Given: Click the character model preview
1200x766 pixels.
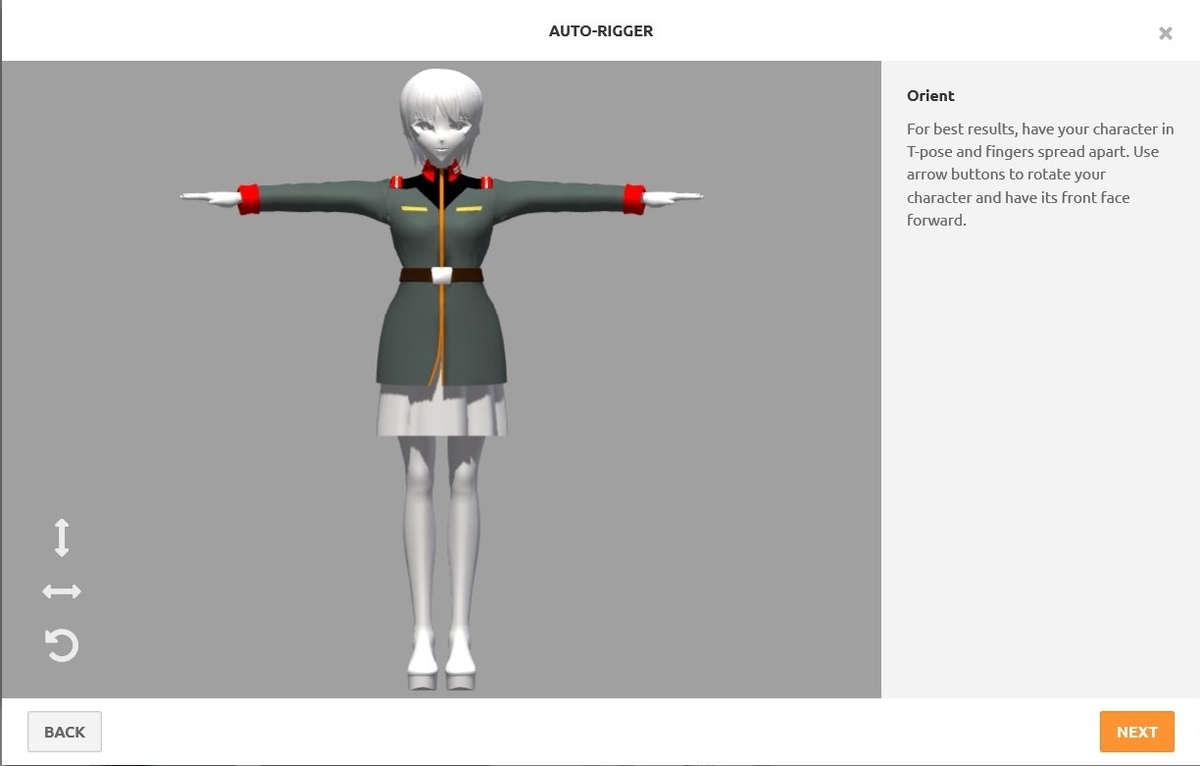Looking at the screenshot, I should [x=441, y=380].
